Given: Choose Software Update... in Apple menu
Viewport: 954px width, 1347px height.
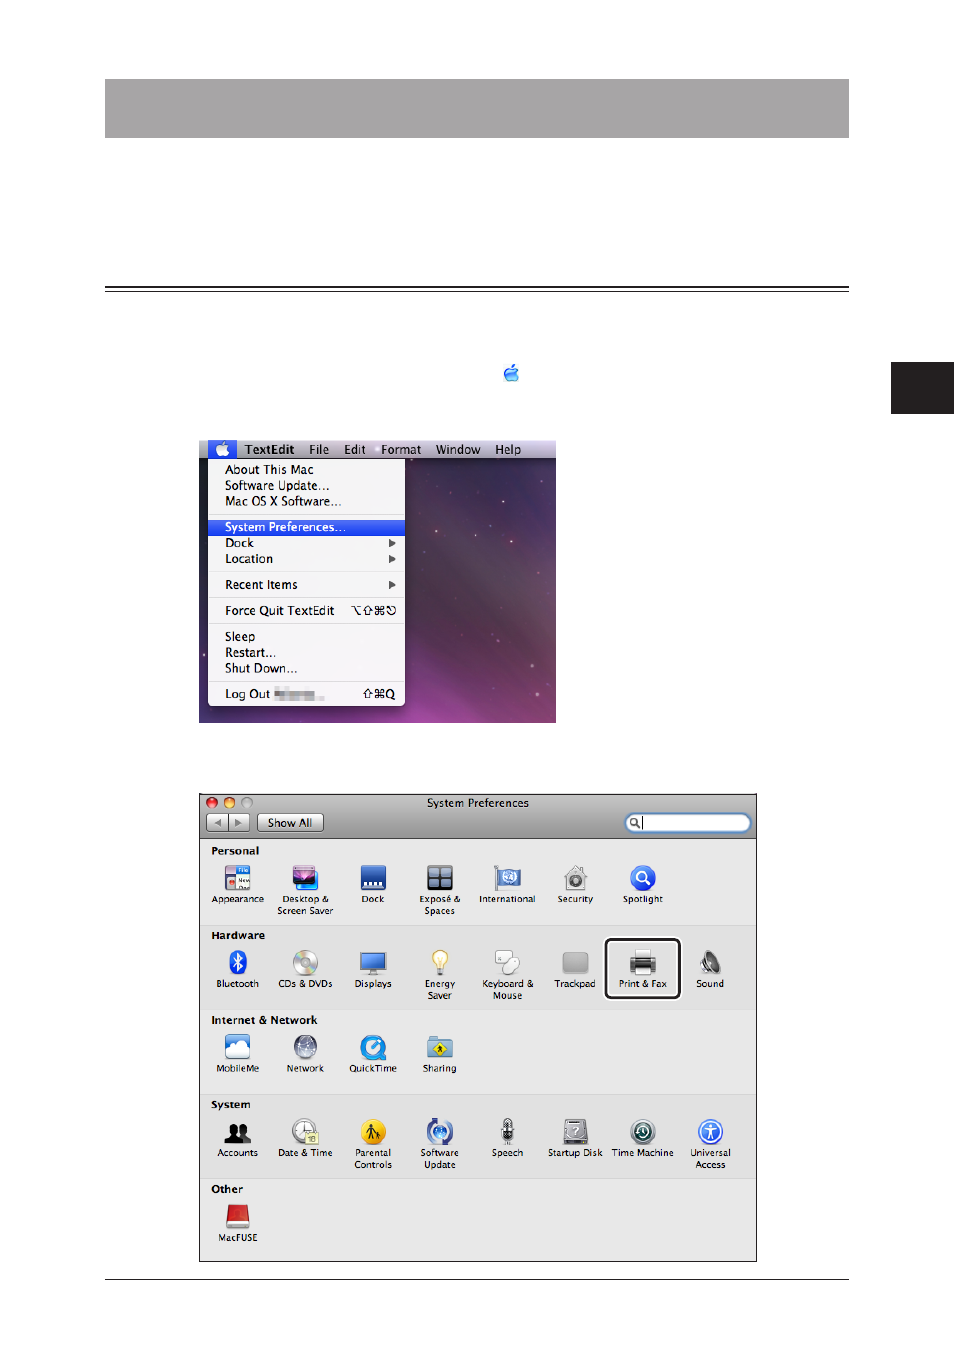Looking at the screenshot, I should point(306,486).
